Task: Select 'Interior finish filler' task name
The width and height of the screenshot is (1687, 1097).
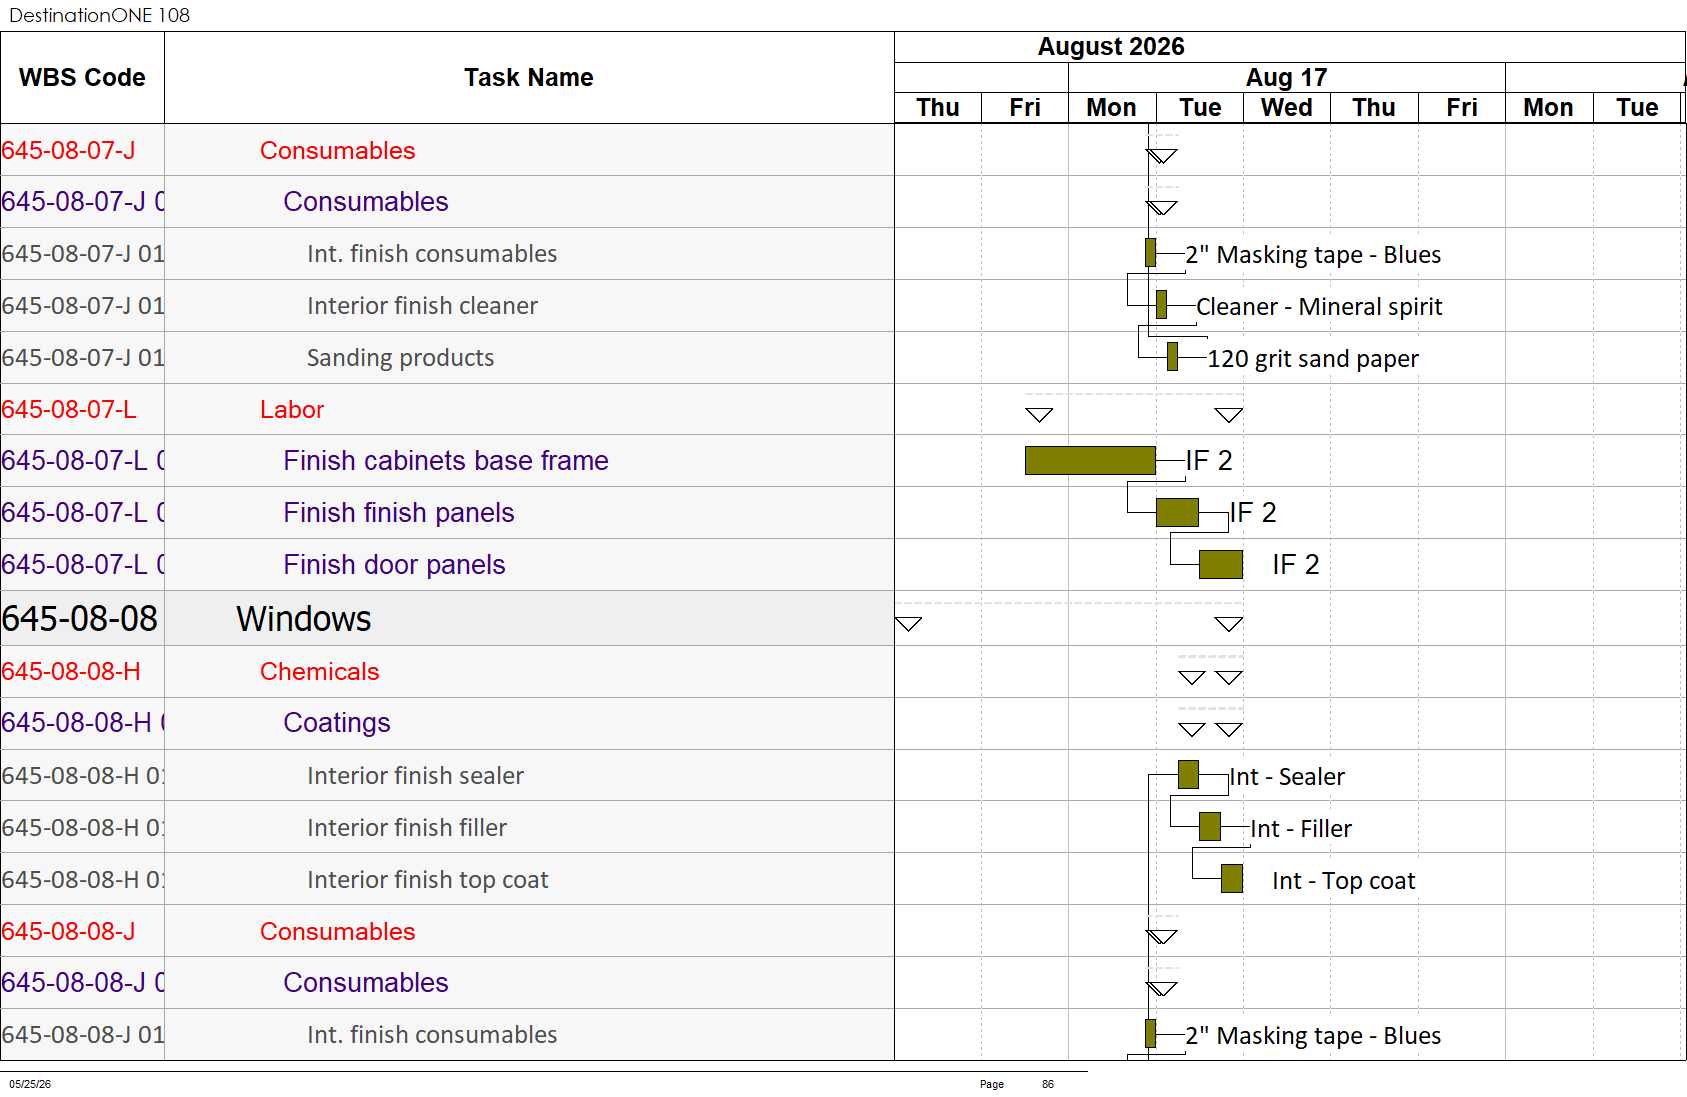Action: pos(407,828)
